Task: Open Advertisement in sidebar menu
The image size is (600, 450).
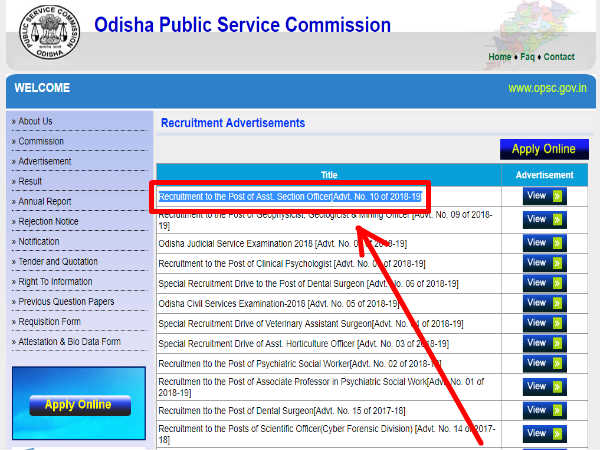Action: click(45, 161)
